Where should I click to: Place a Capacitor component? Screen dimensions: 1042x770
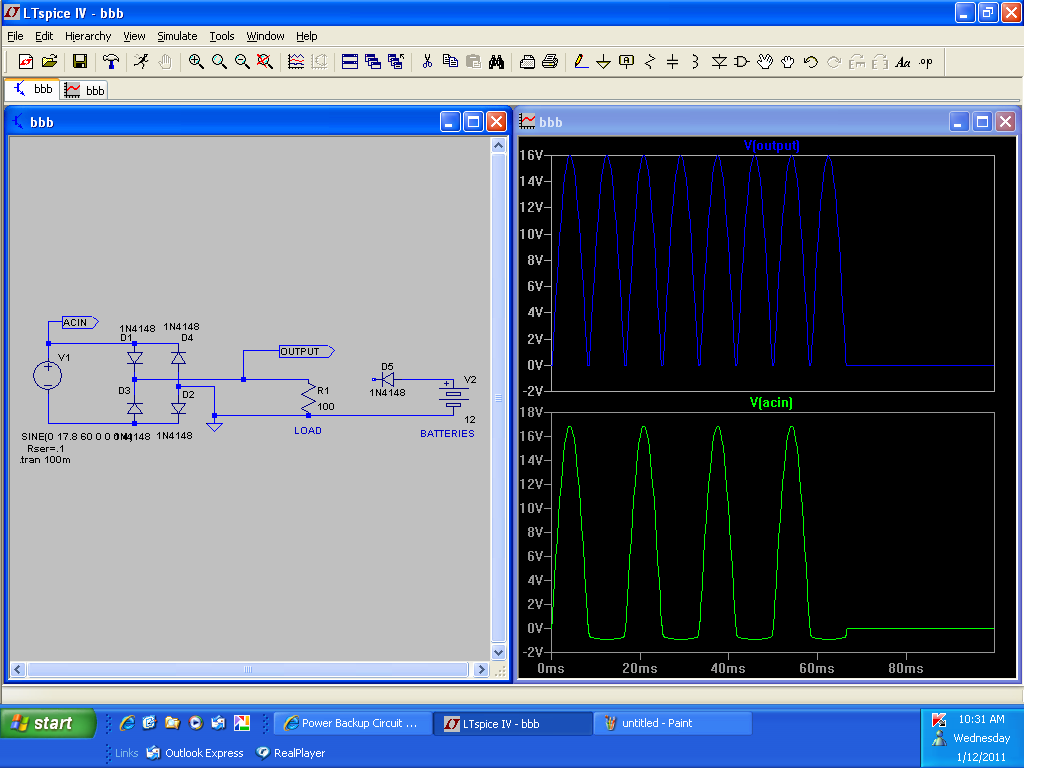[x=673, y=62]
